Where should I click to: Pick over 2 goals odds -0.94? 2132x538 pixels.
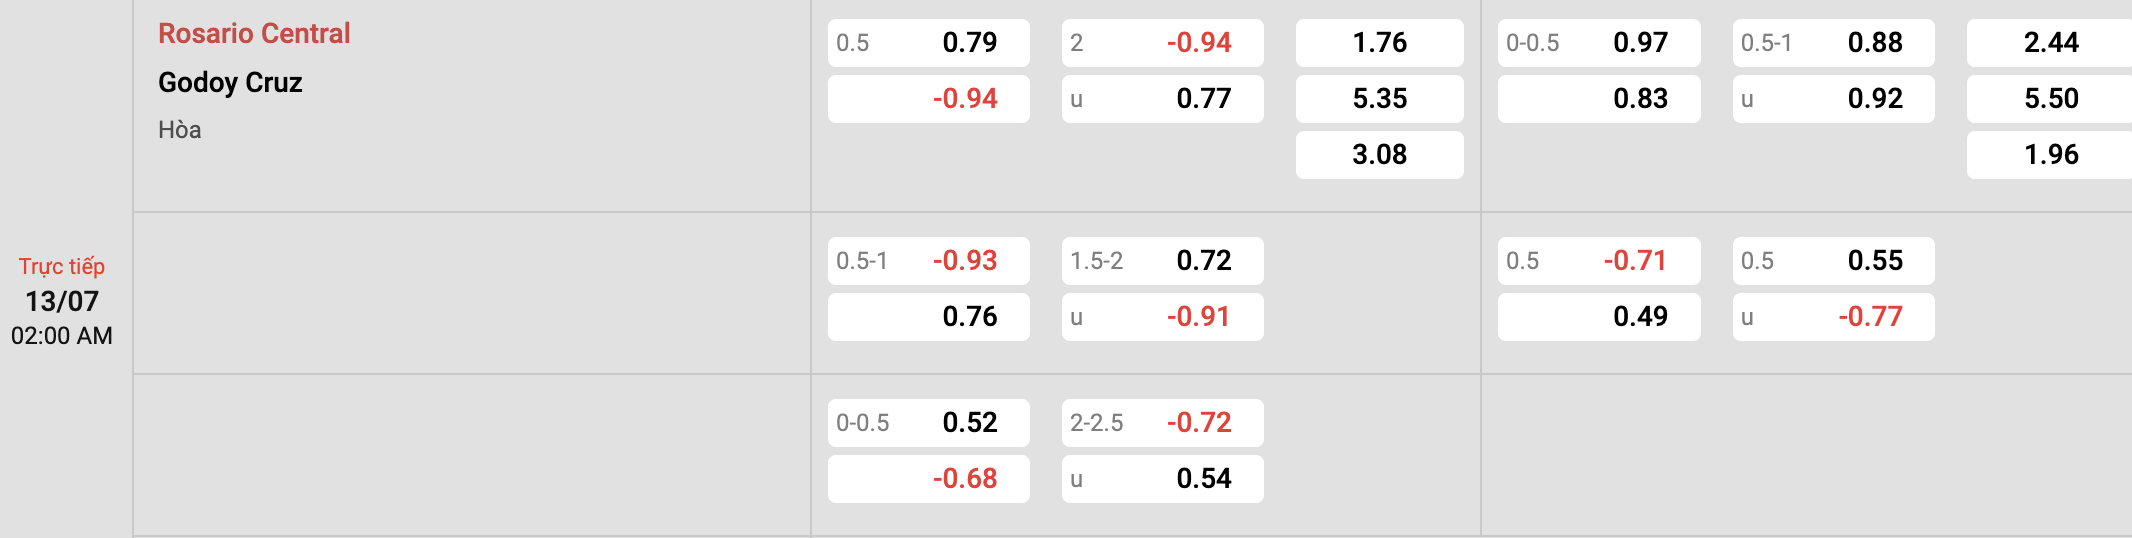tap(1163, 43)
